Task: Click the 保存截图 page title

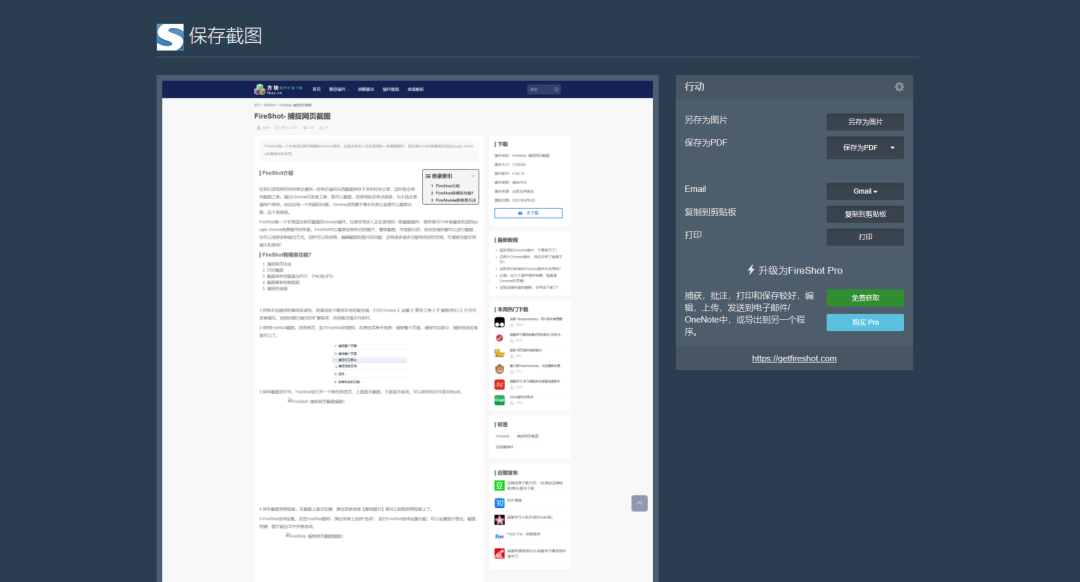Action: (225, 36)
